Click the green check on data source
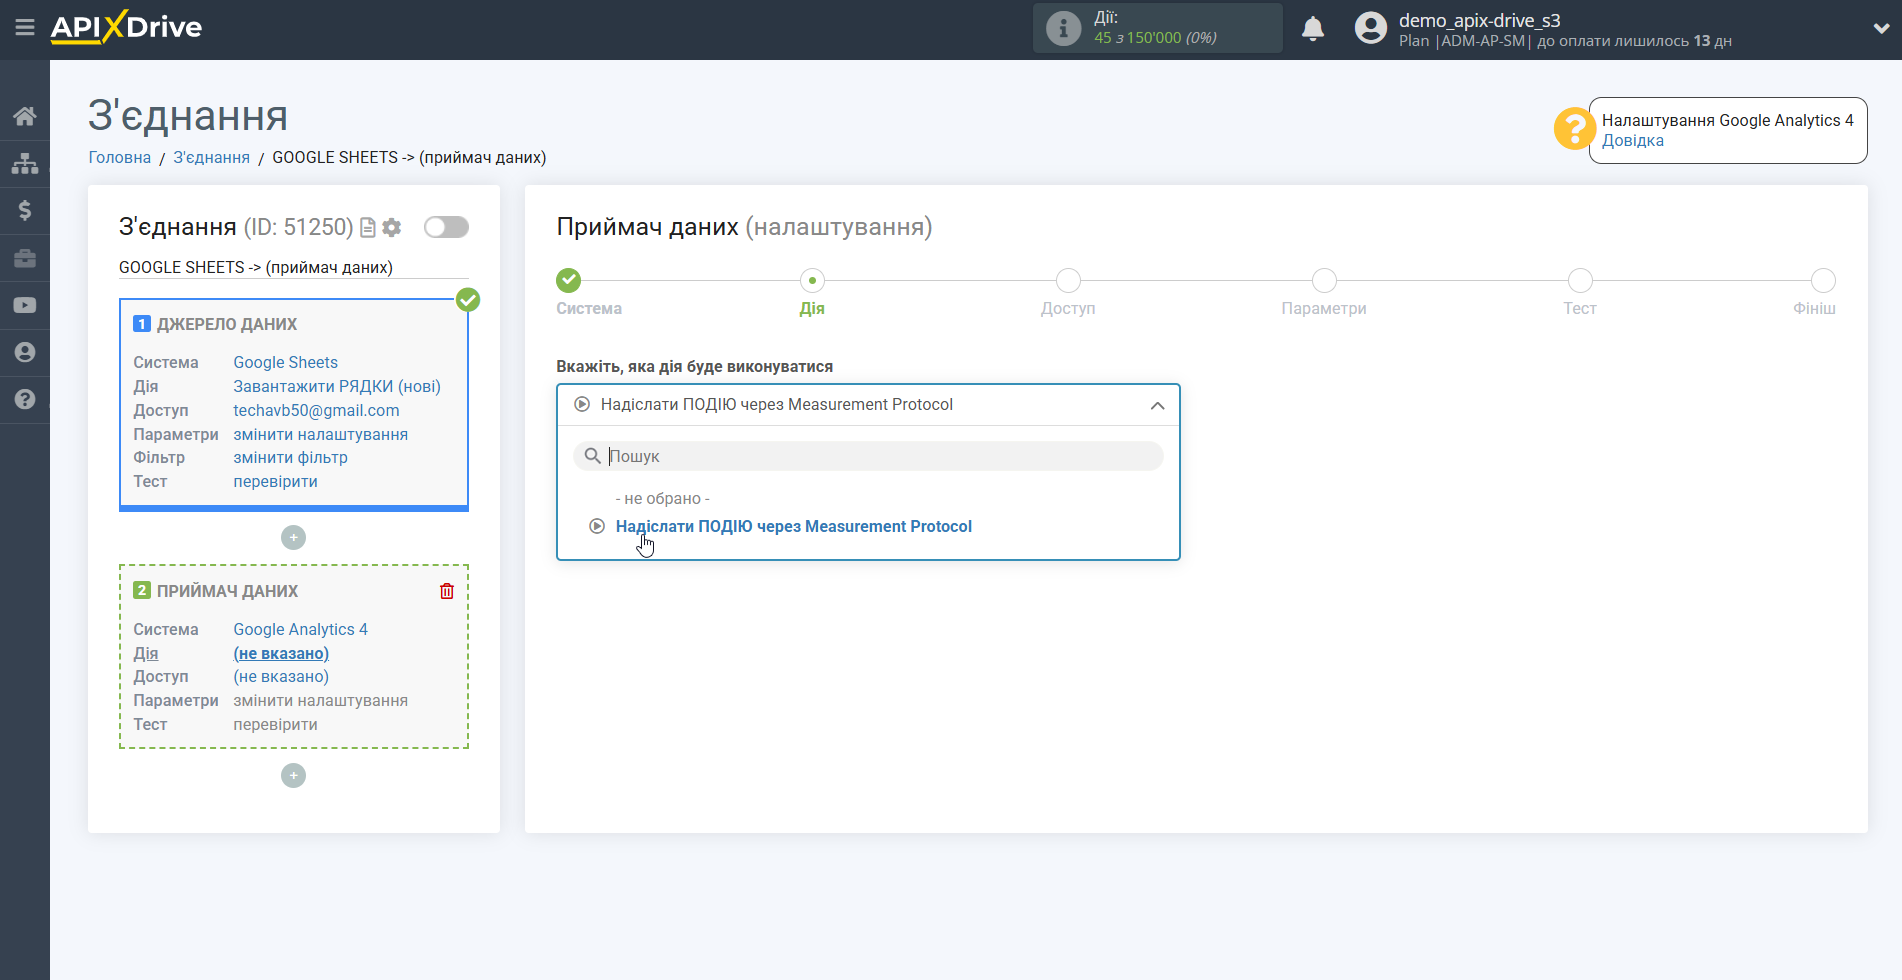The height and width of the screenshot is (980, 1902). tap(468, 299)
